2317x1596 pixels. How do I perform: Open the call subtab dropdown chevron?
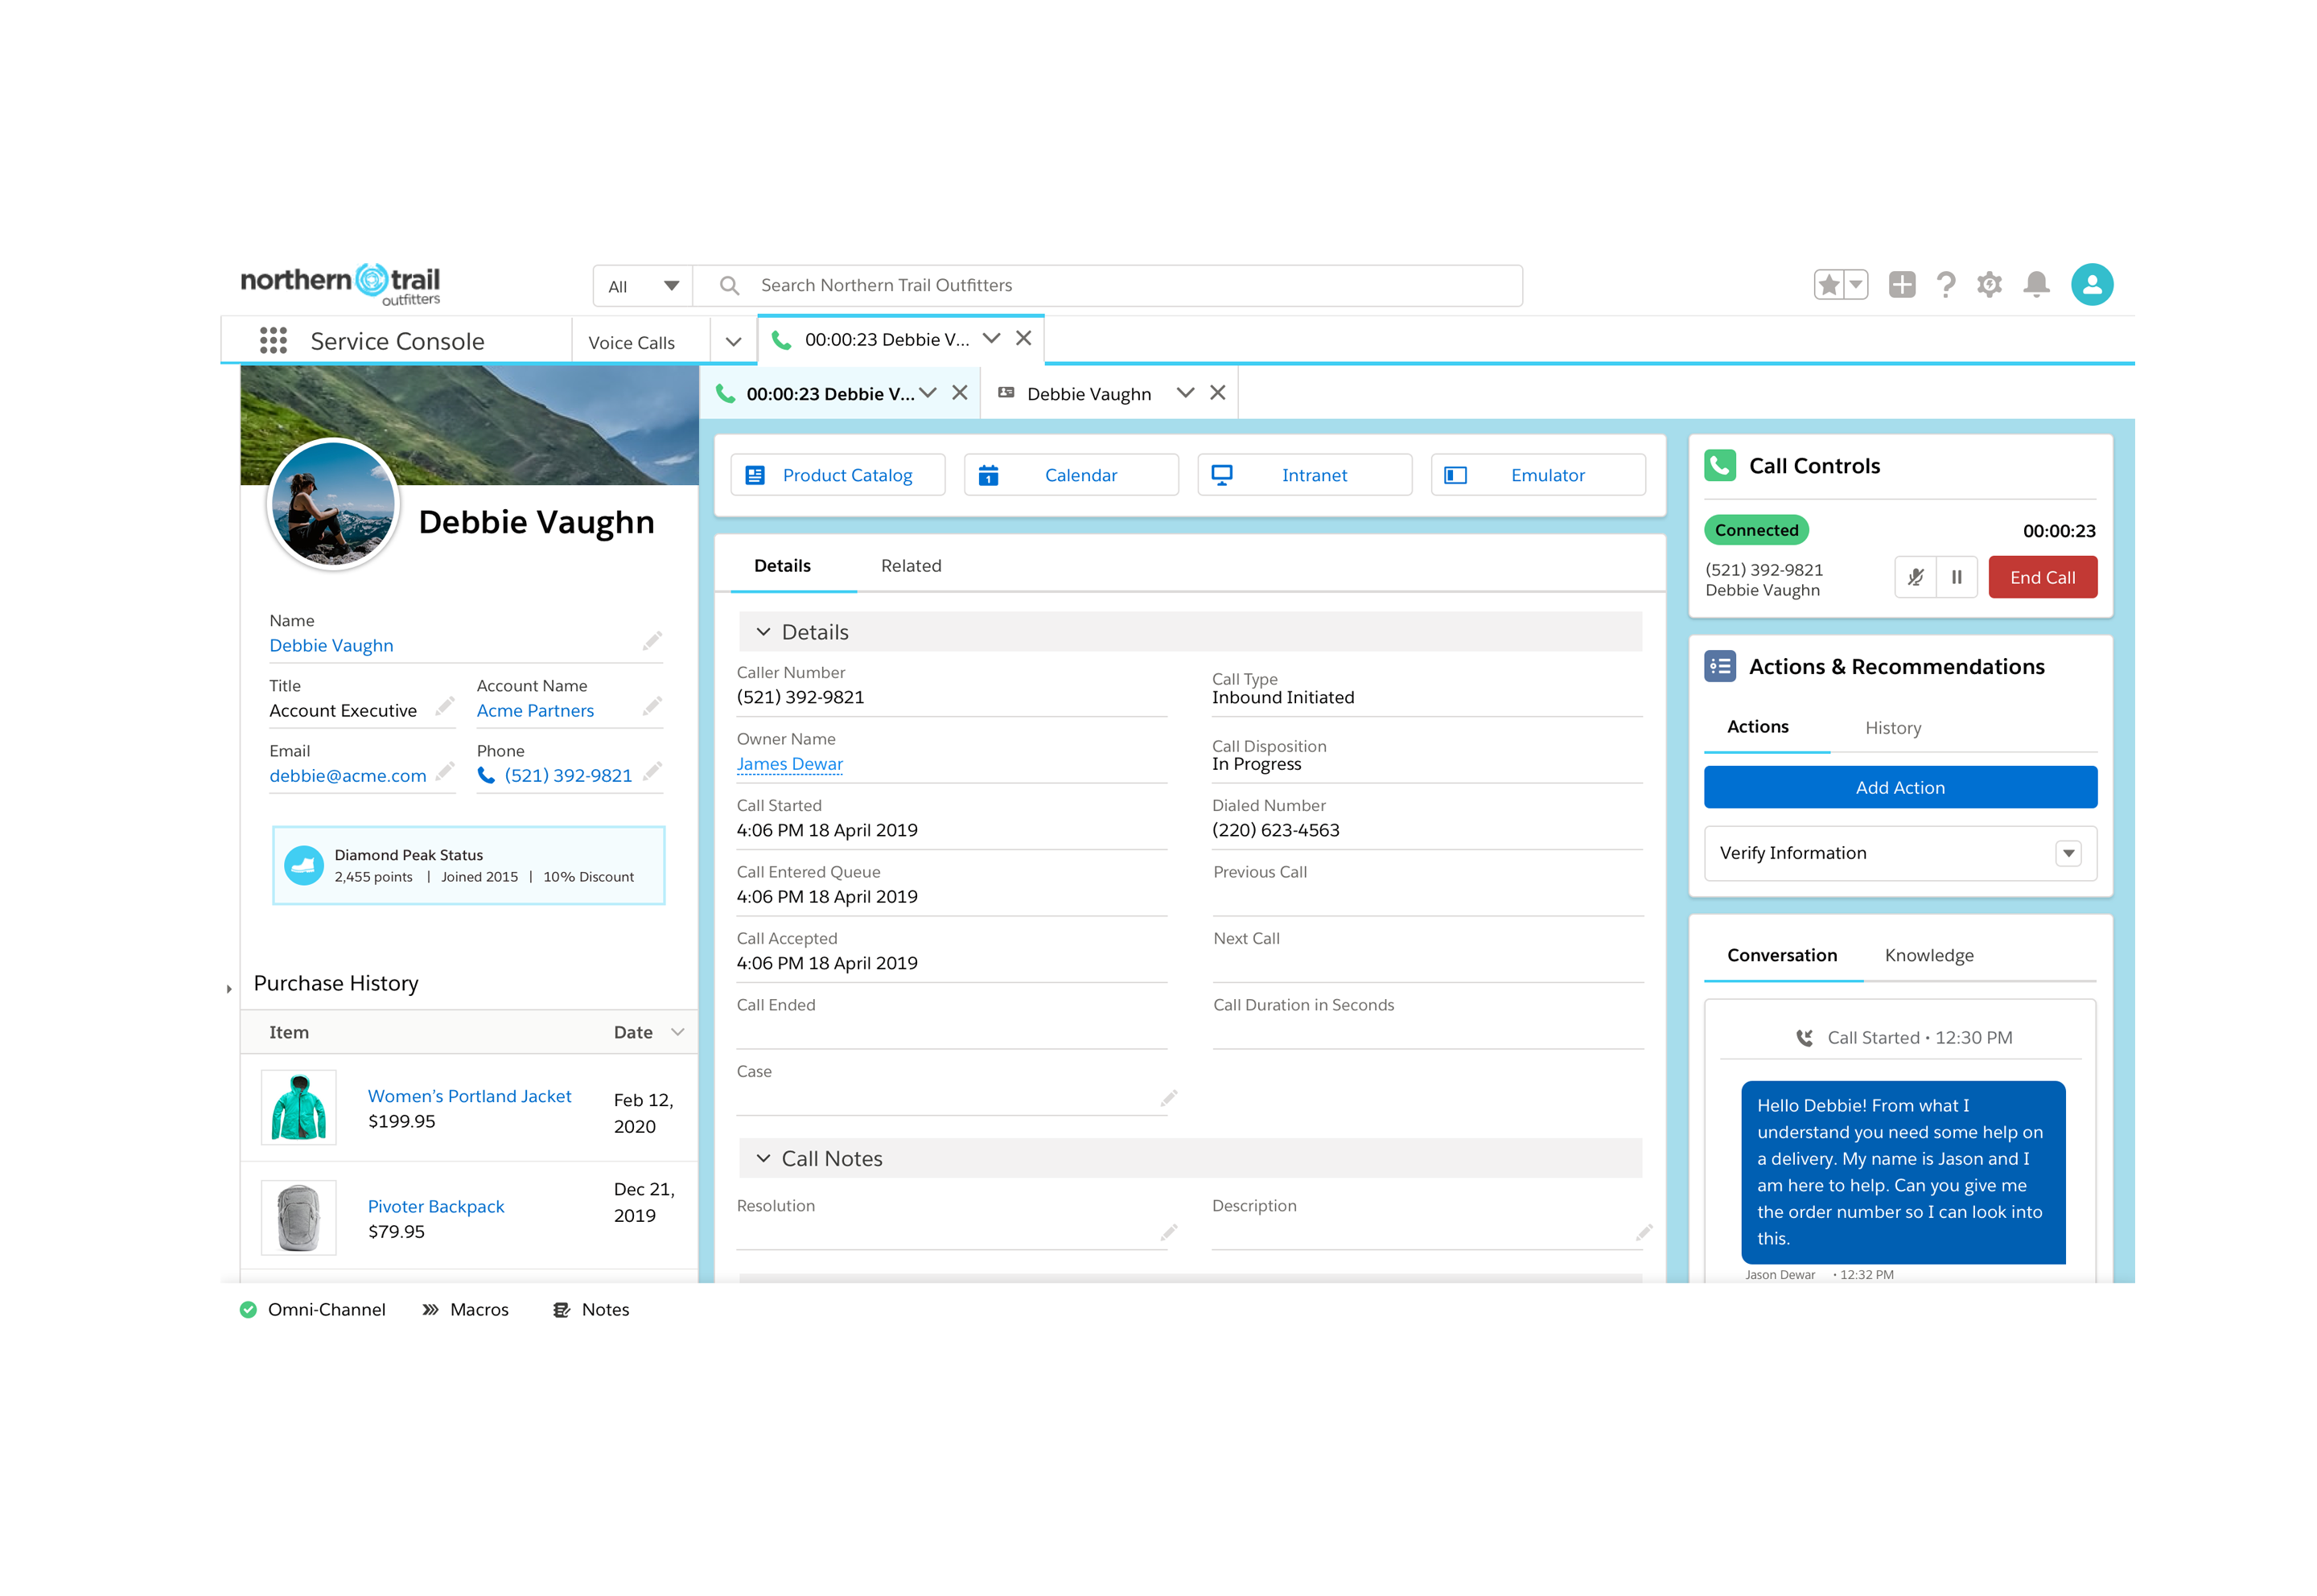point(928,393)
